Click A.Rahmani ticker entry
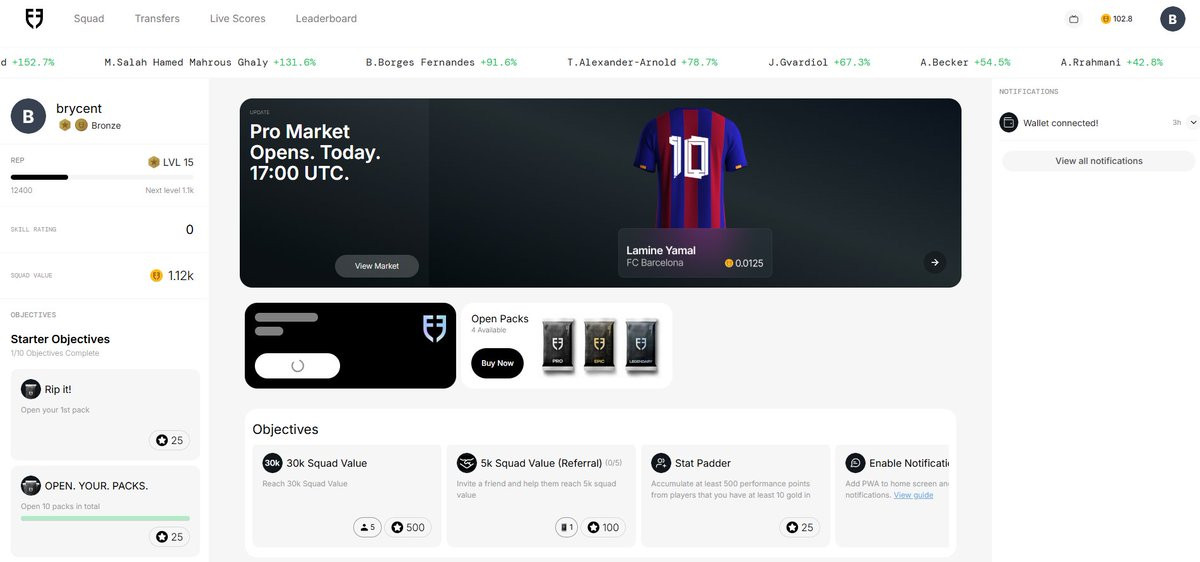1200x562 pixels. 1112,62
